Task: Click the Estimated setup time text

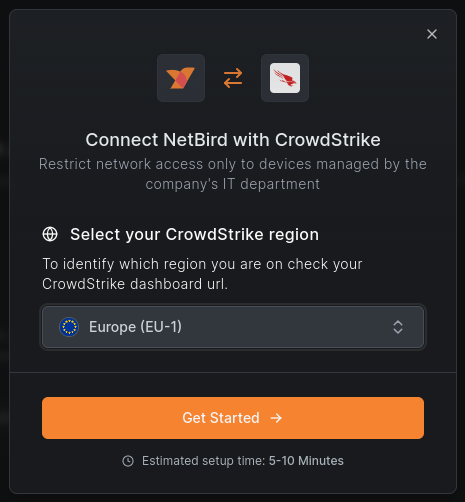Action: tap(243, 461)
